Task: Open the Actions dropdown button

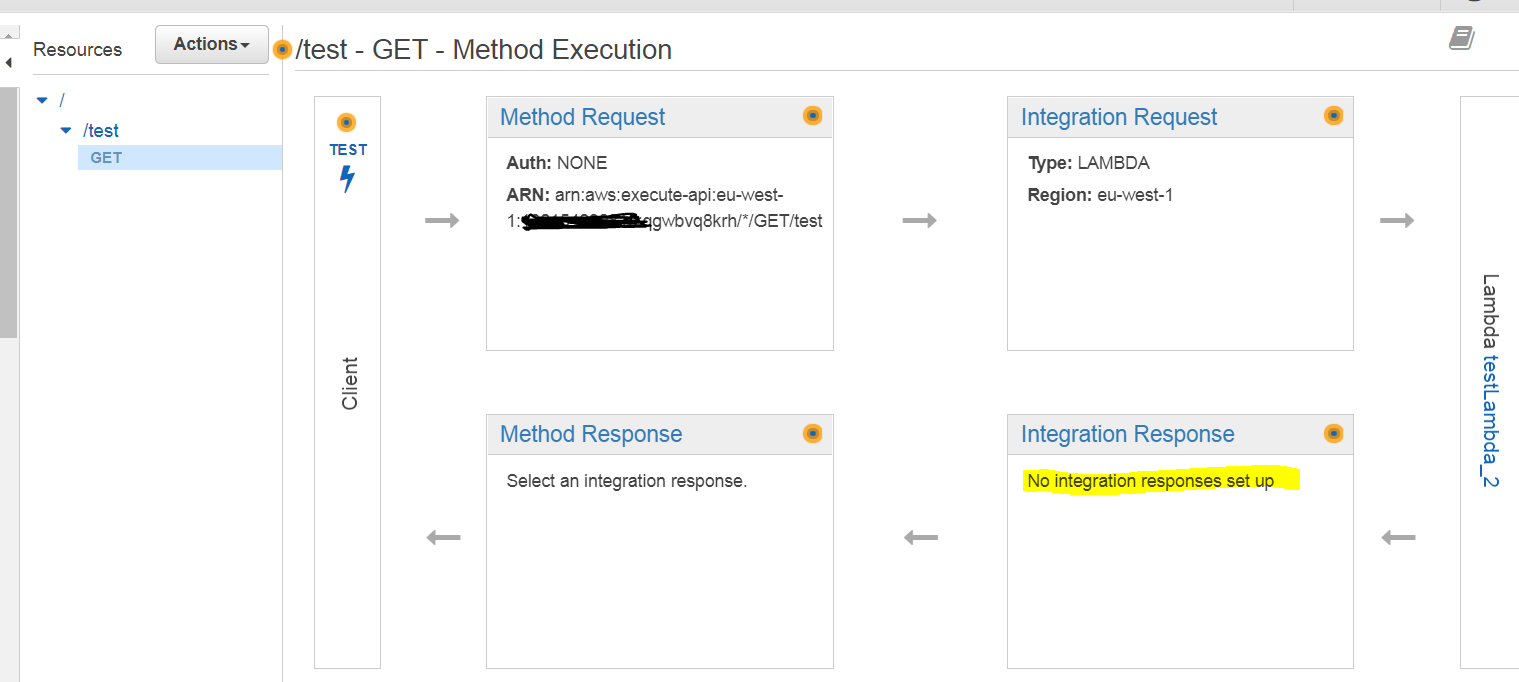Action: [212, 44]
